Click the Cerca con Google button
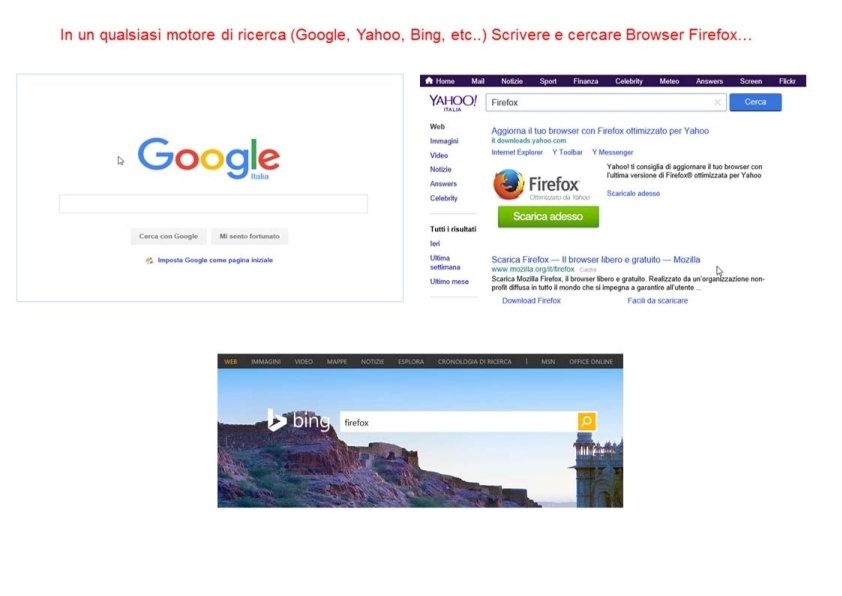842x596 pixels. point(169,236)
